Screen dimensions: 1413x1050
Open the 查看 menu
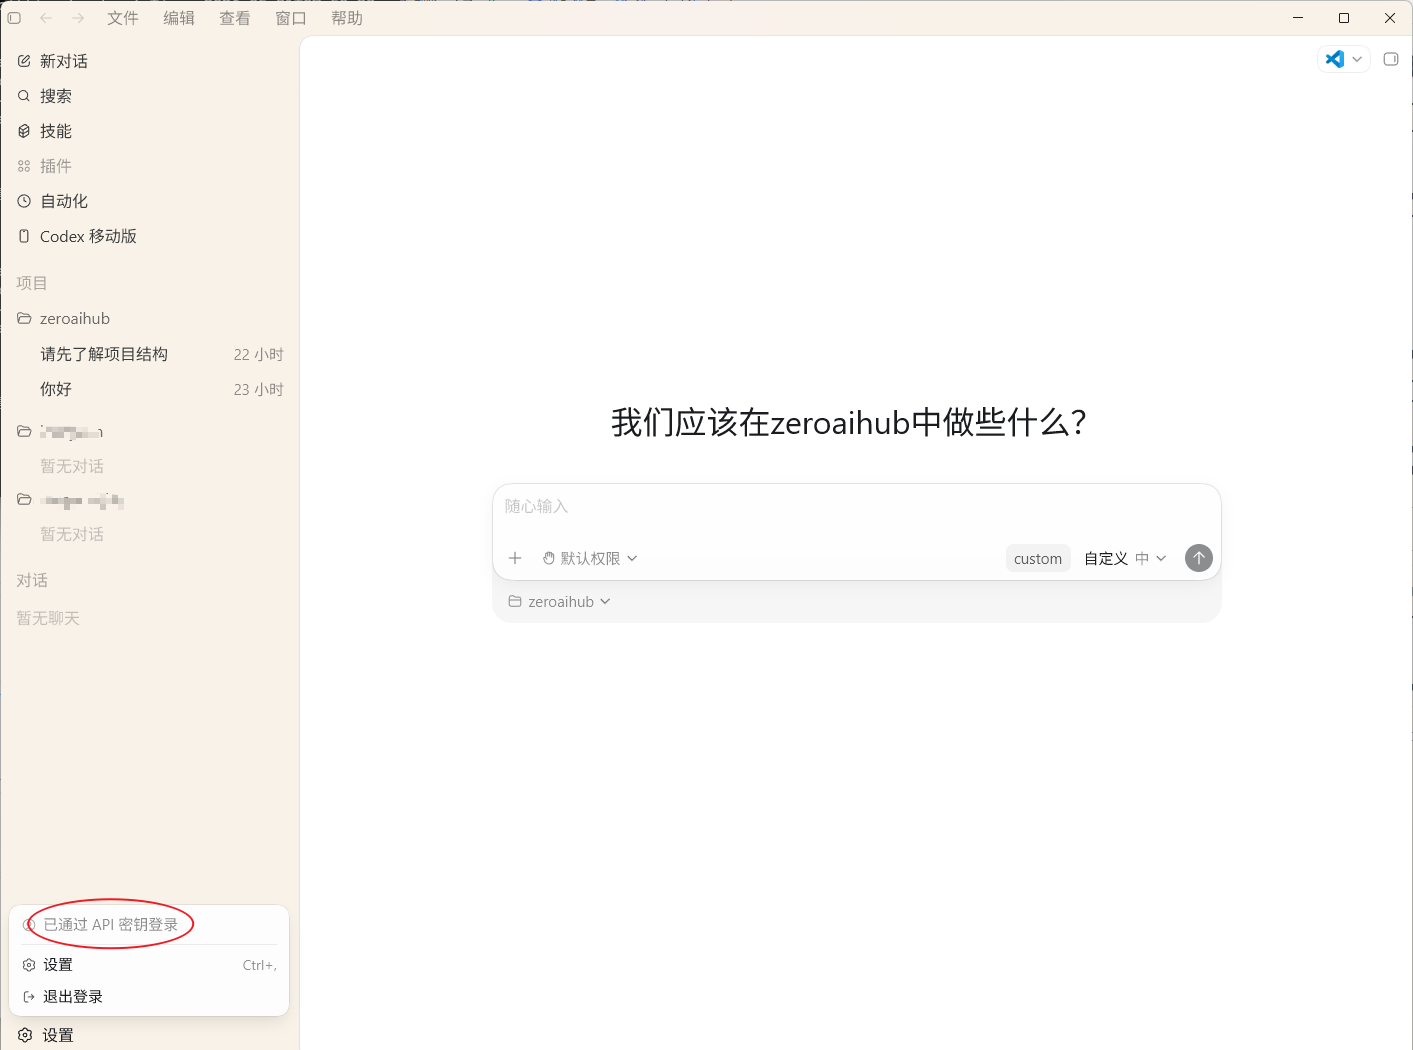(x=235, y=18)
